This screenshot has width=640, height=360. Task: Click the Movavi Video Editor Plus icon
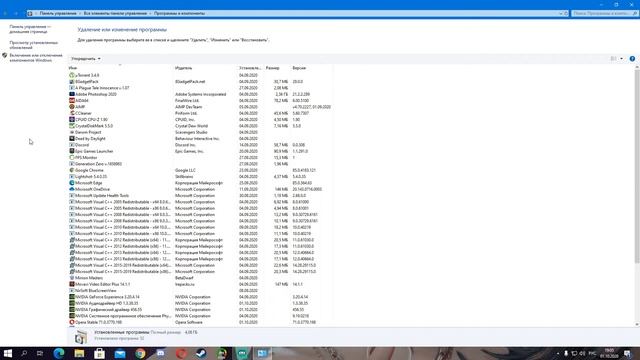(72, 284)
